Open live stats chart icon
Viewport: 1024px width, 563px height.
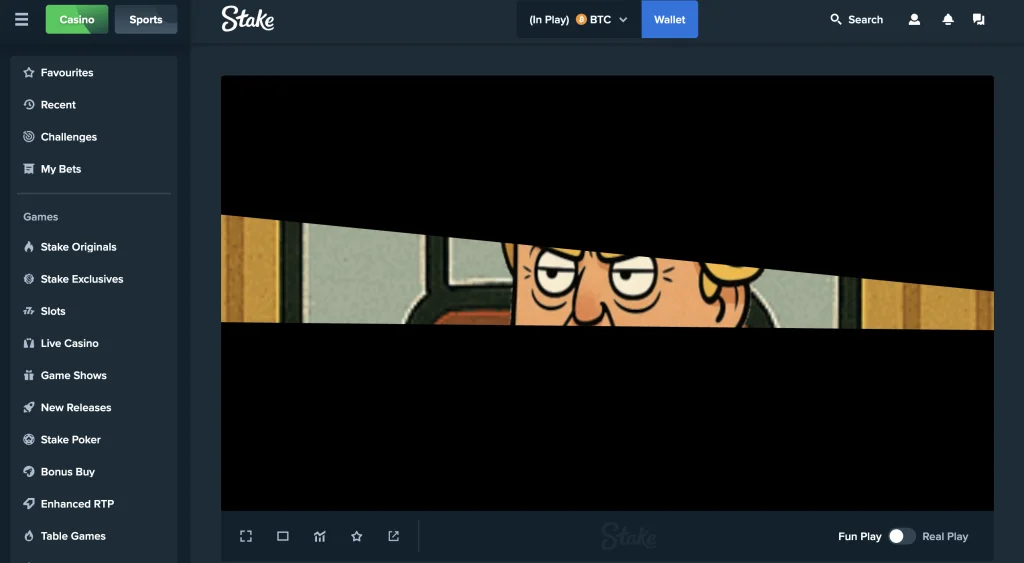point(319,536)
